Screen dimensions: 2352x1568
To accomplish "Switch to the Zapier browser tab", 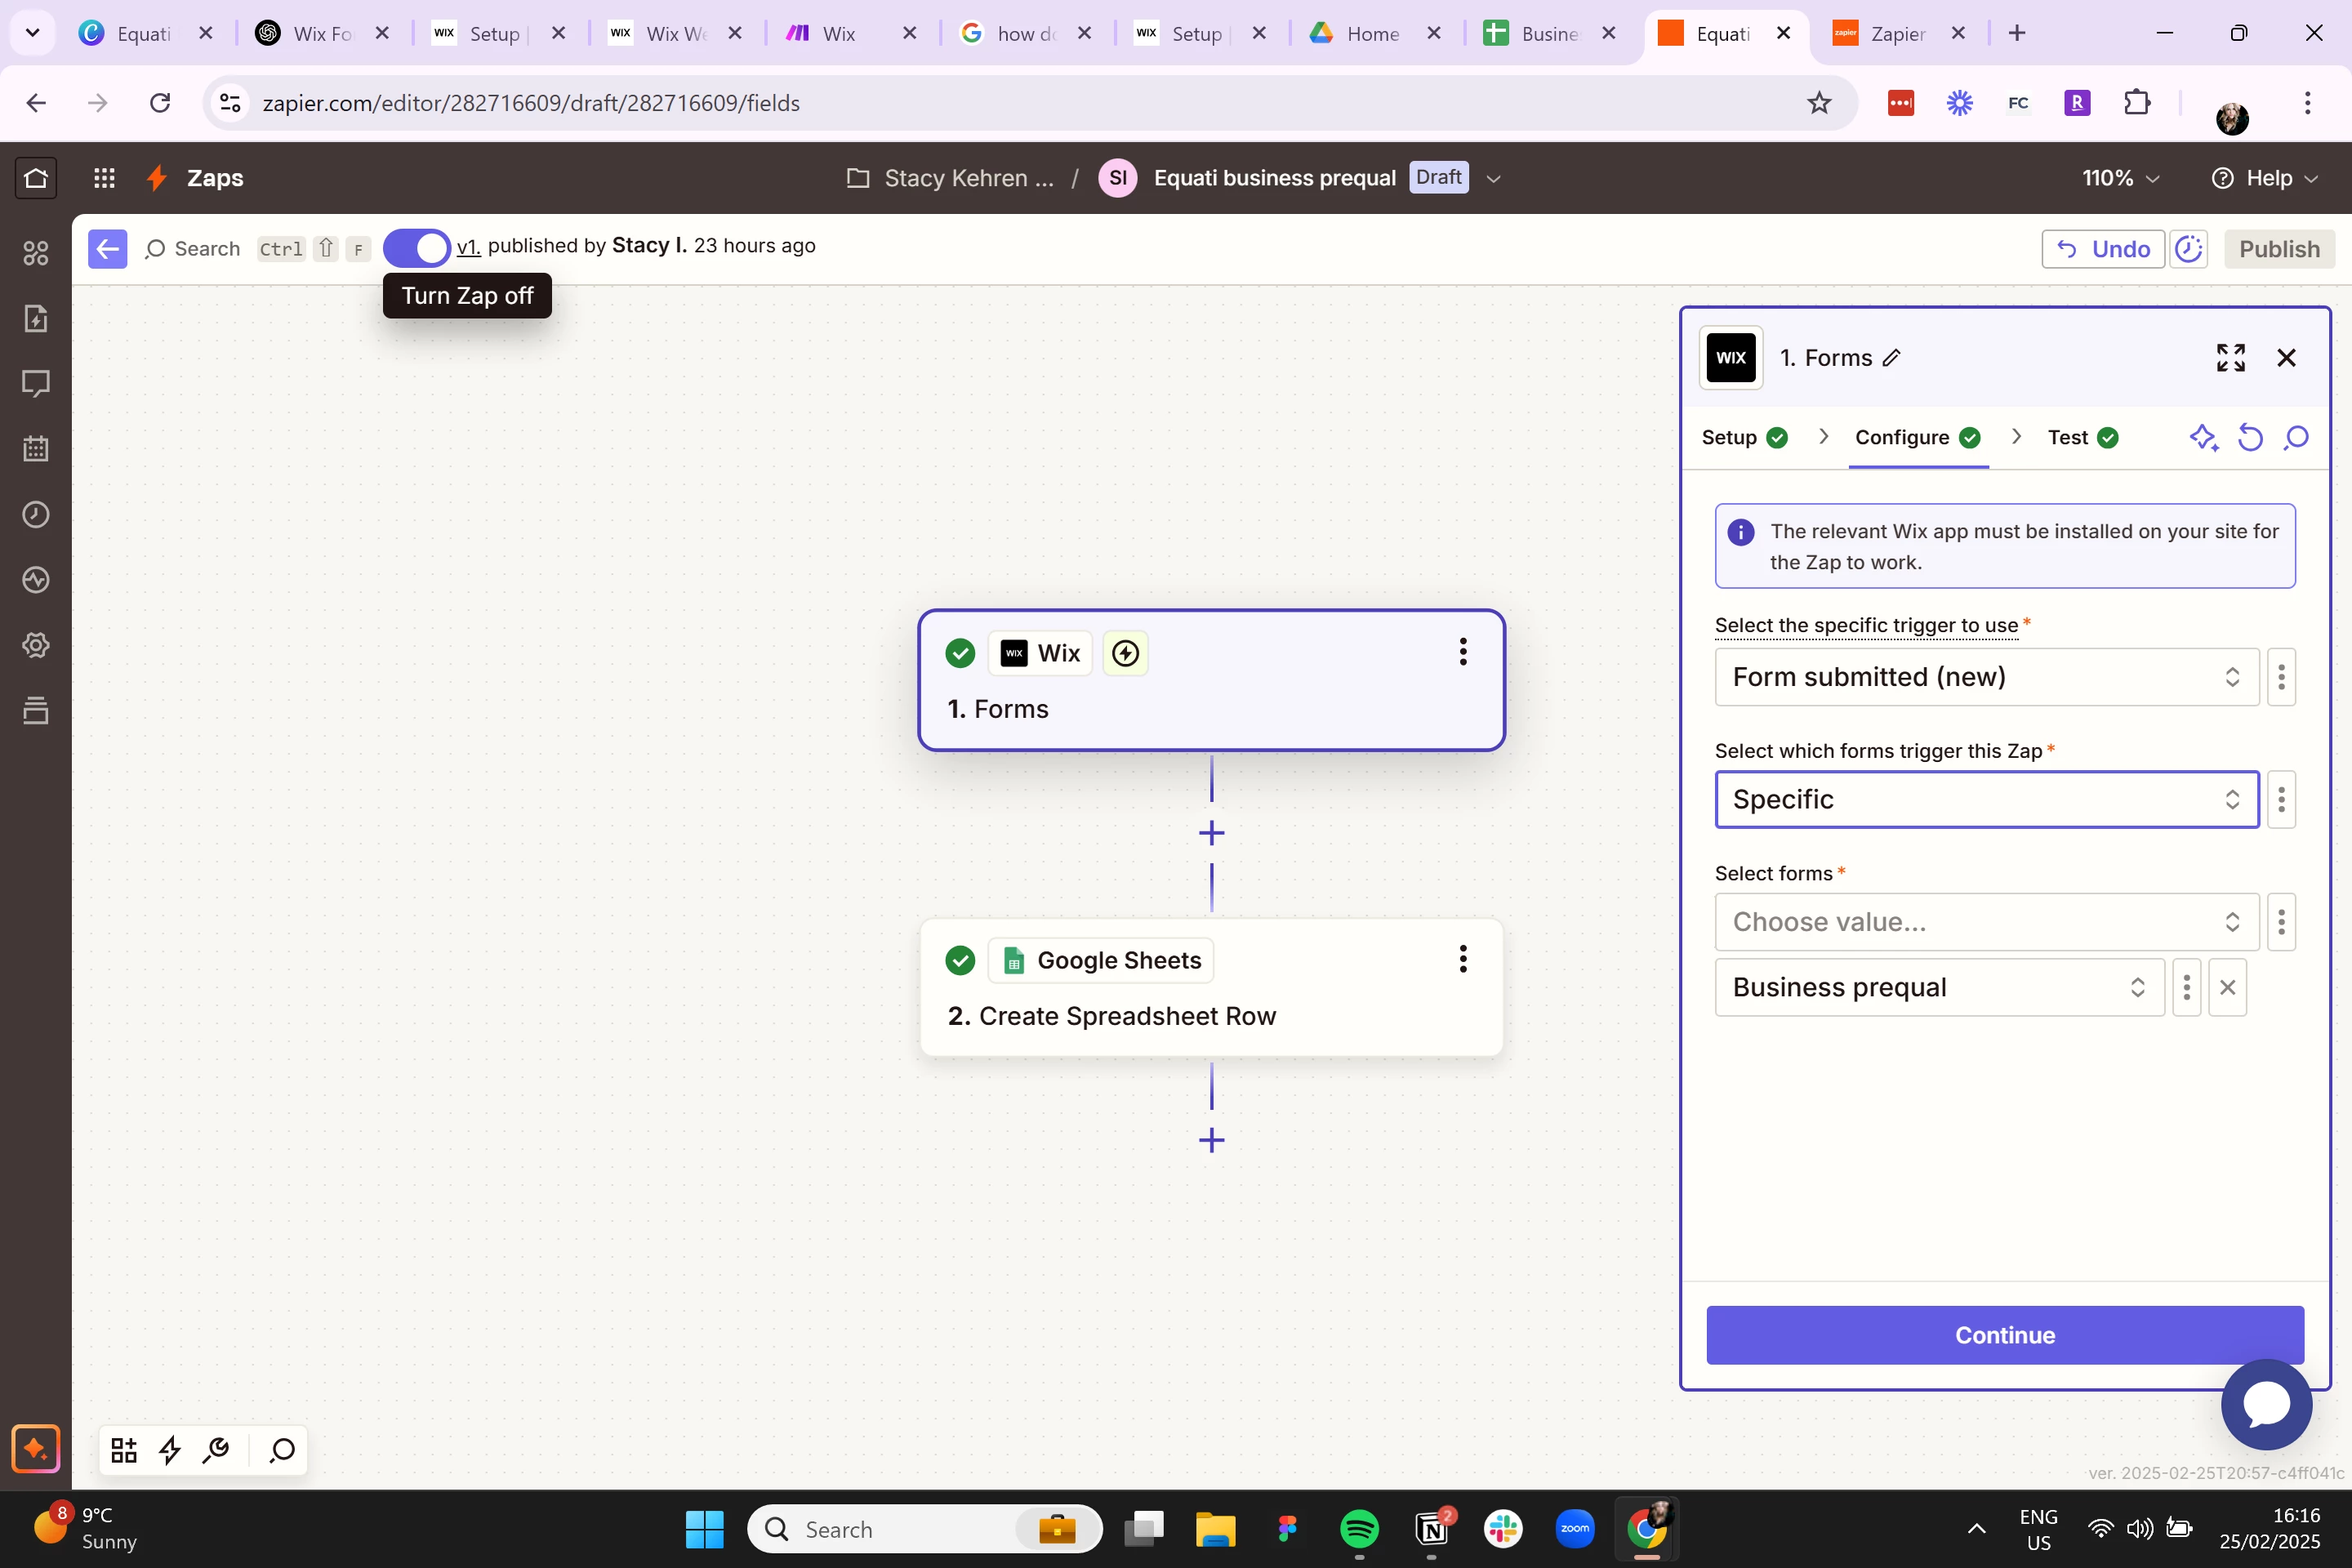I will pos(1899,34).
